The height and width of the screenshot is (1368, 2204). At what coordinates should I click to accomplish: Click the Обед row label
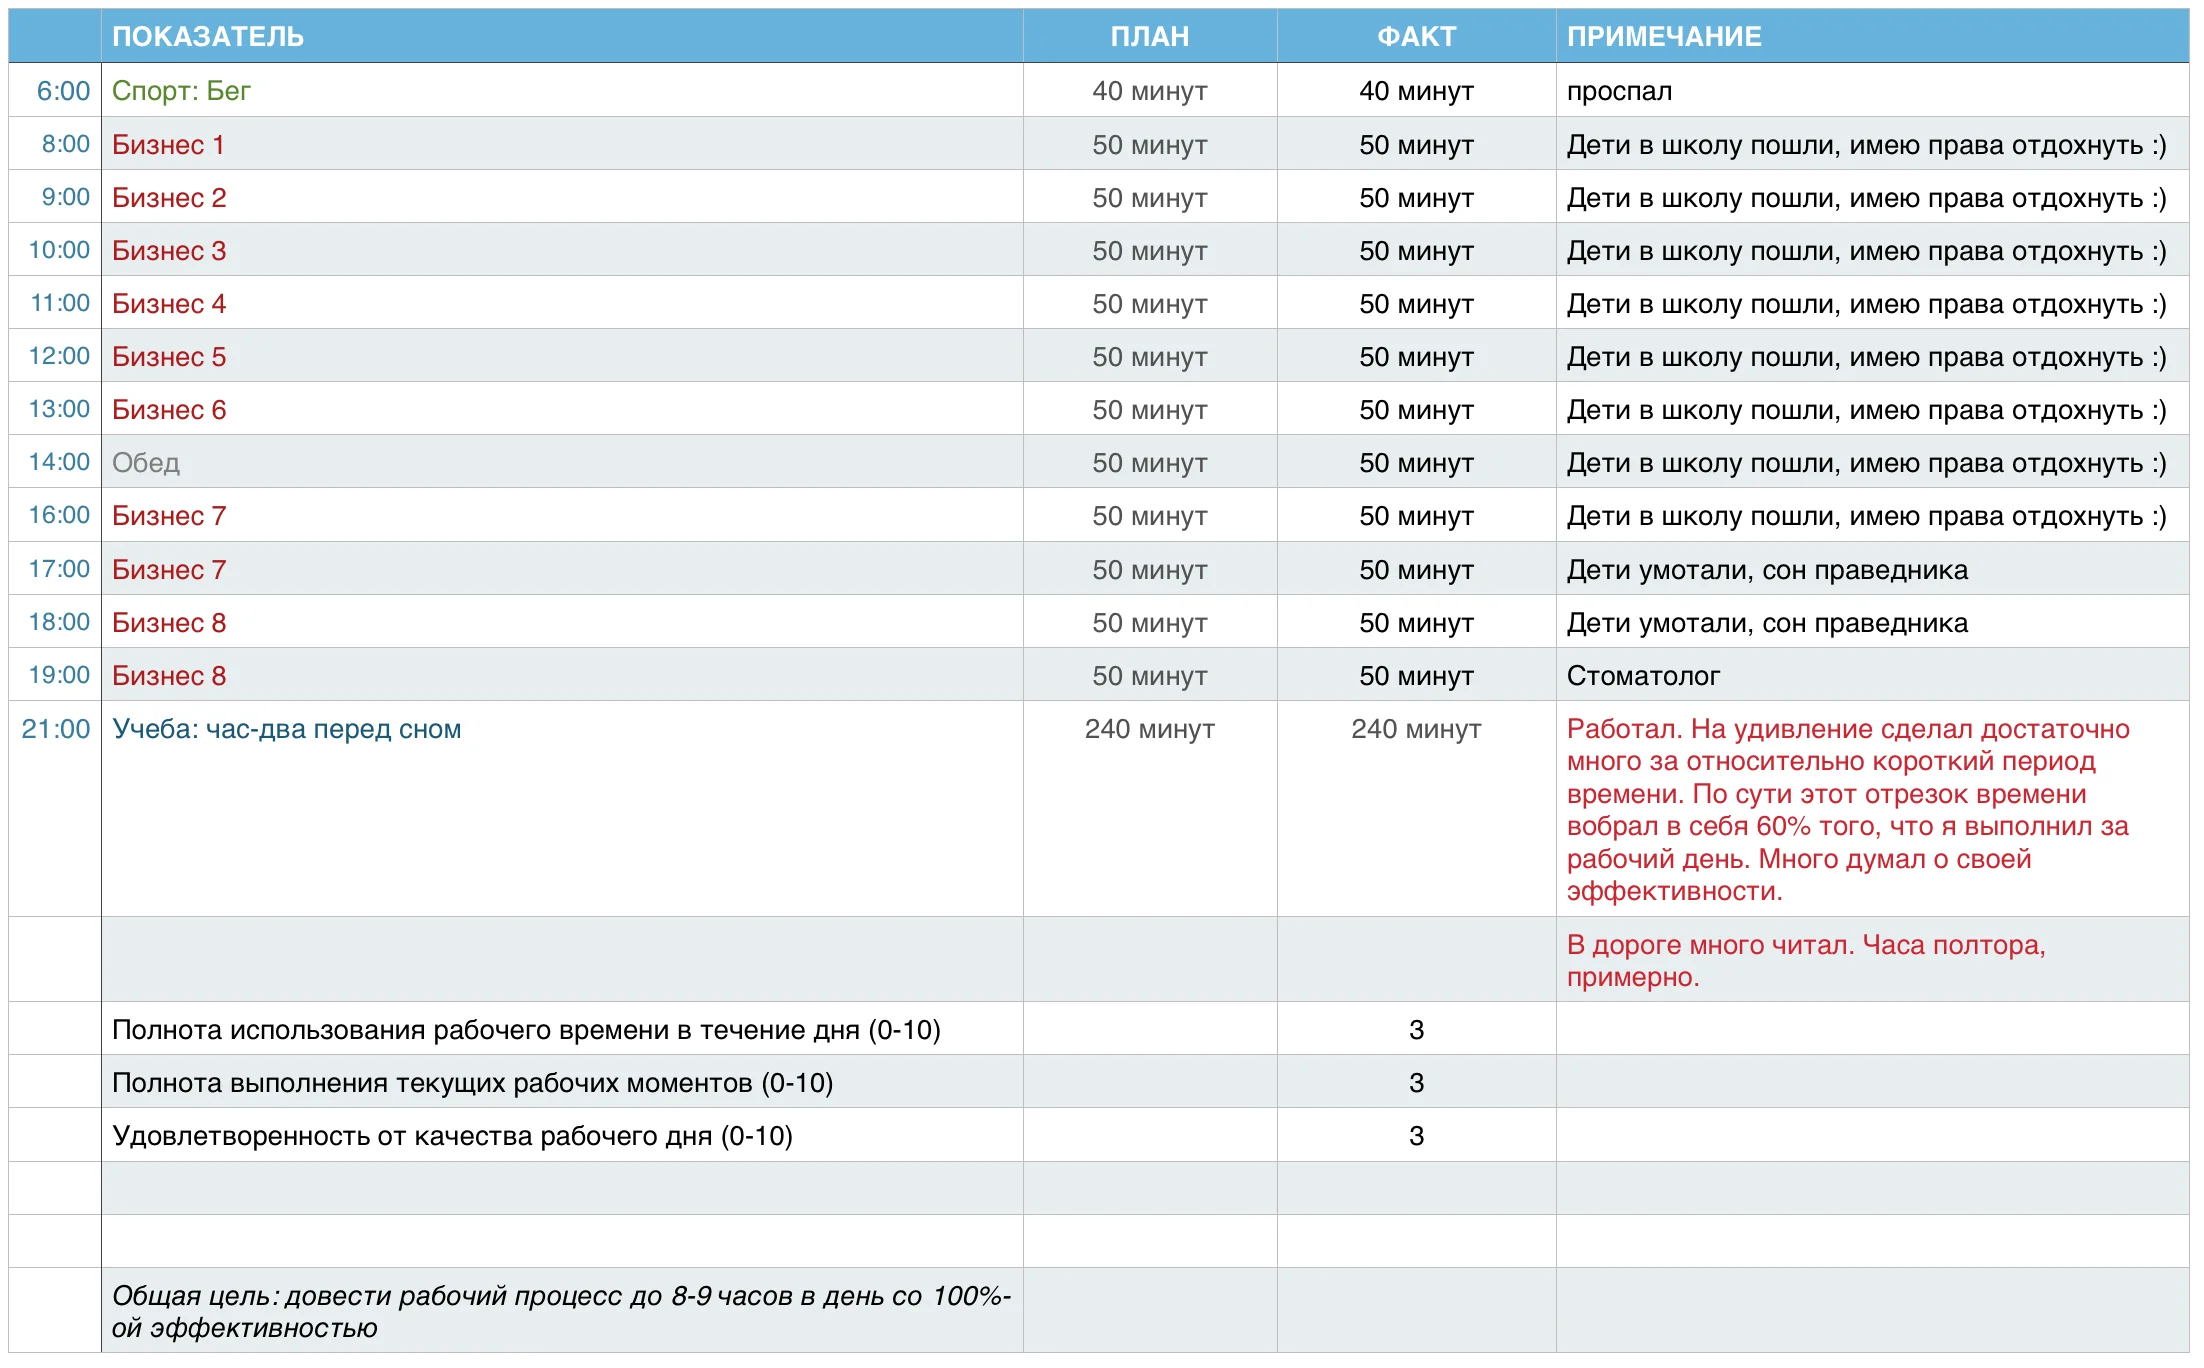coord(146,463)
